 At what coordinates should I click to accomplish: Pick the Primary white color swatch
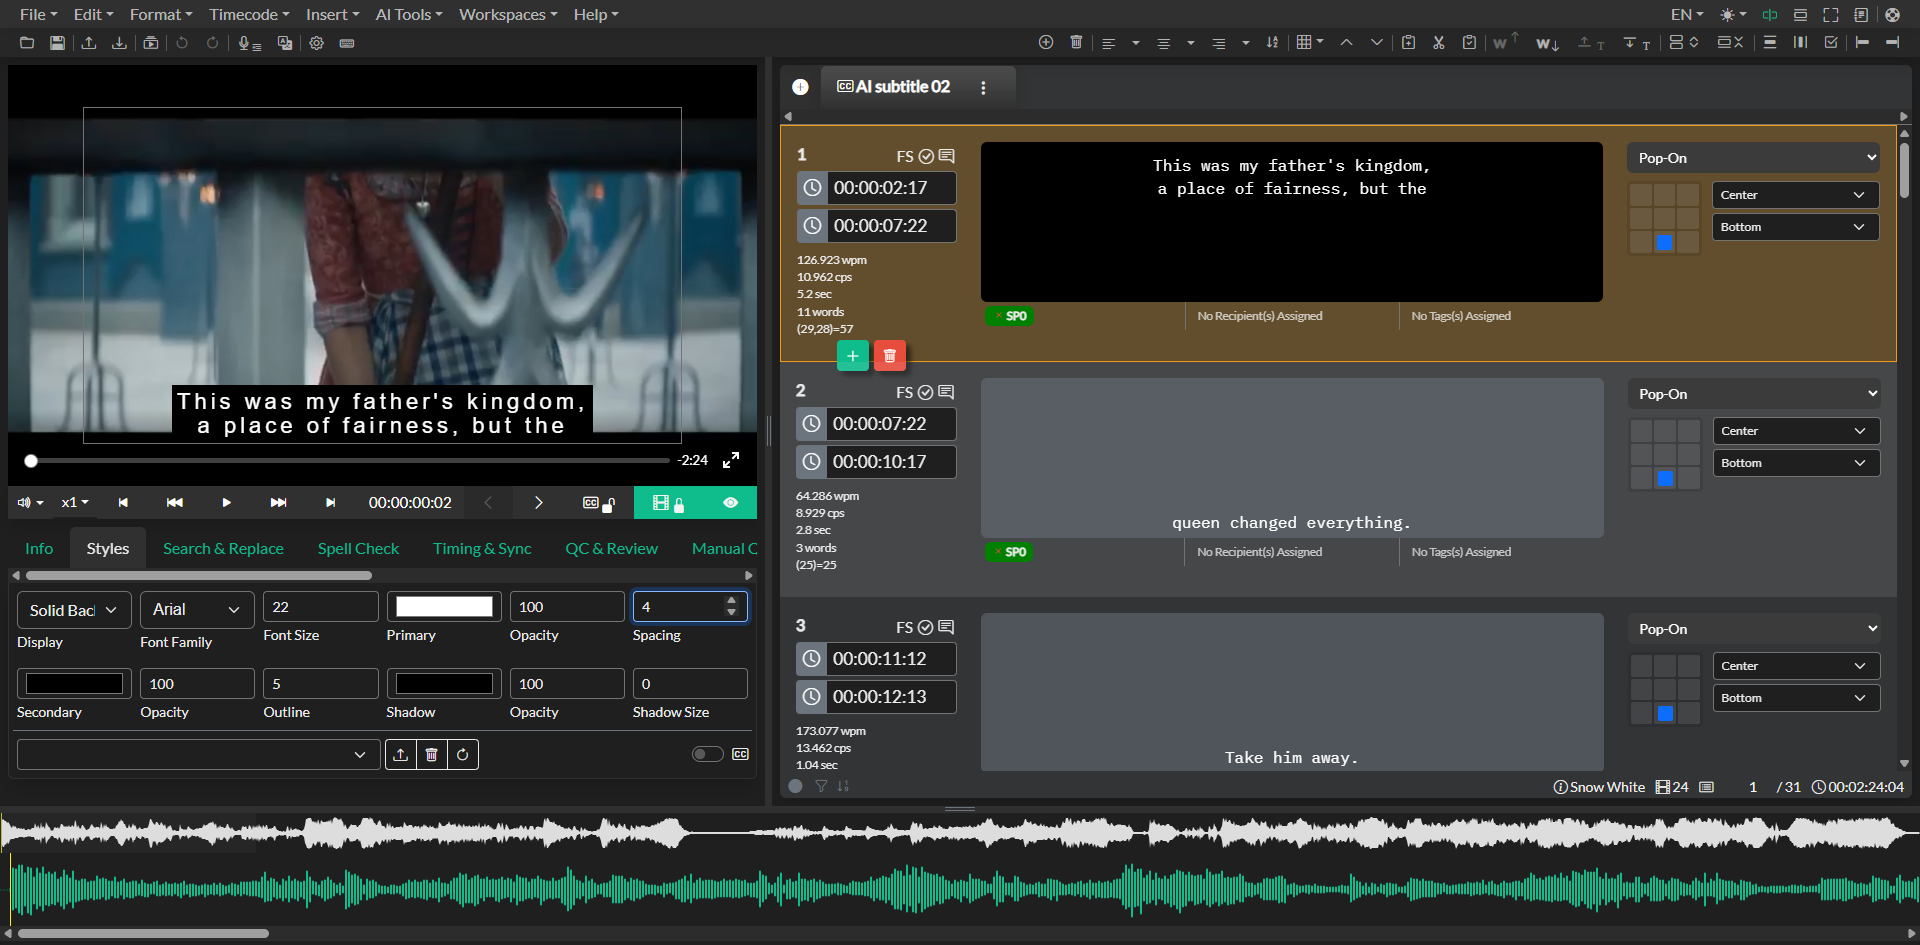(x=444, y=607)
